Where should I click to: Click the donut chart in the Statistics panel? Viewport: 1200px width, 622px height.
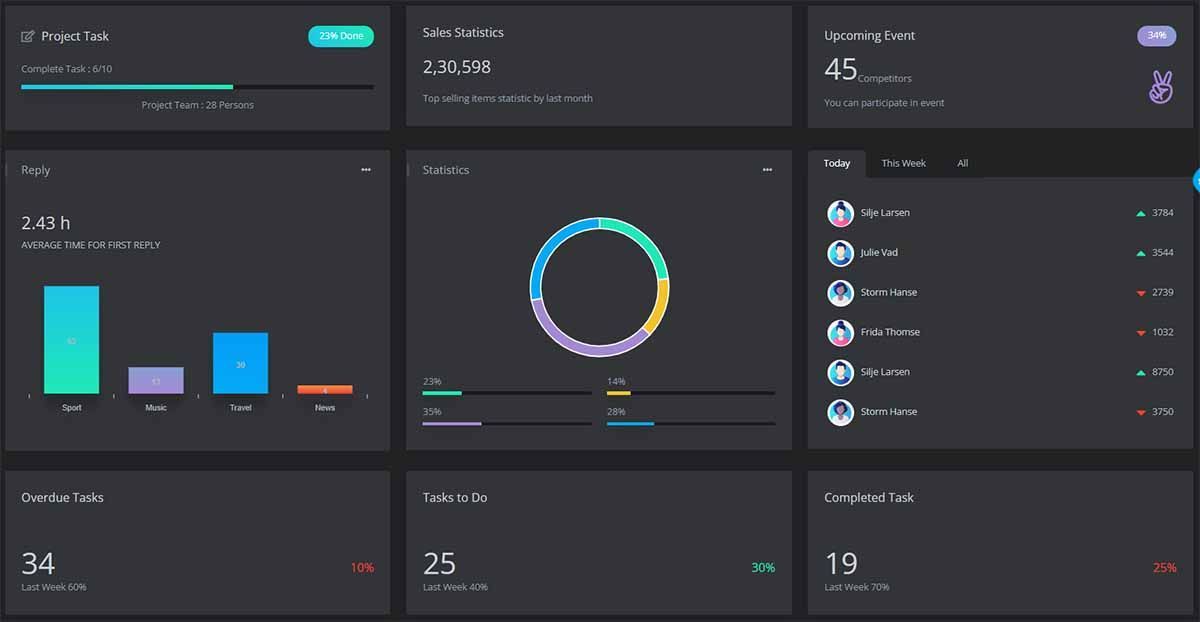[598, 286]
